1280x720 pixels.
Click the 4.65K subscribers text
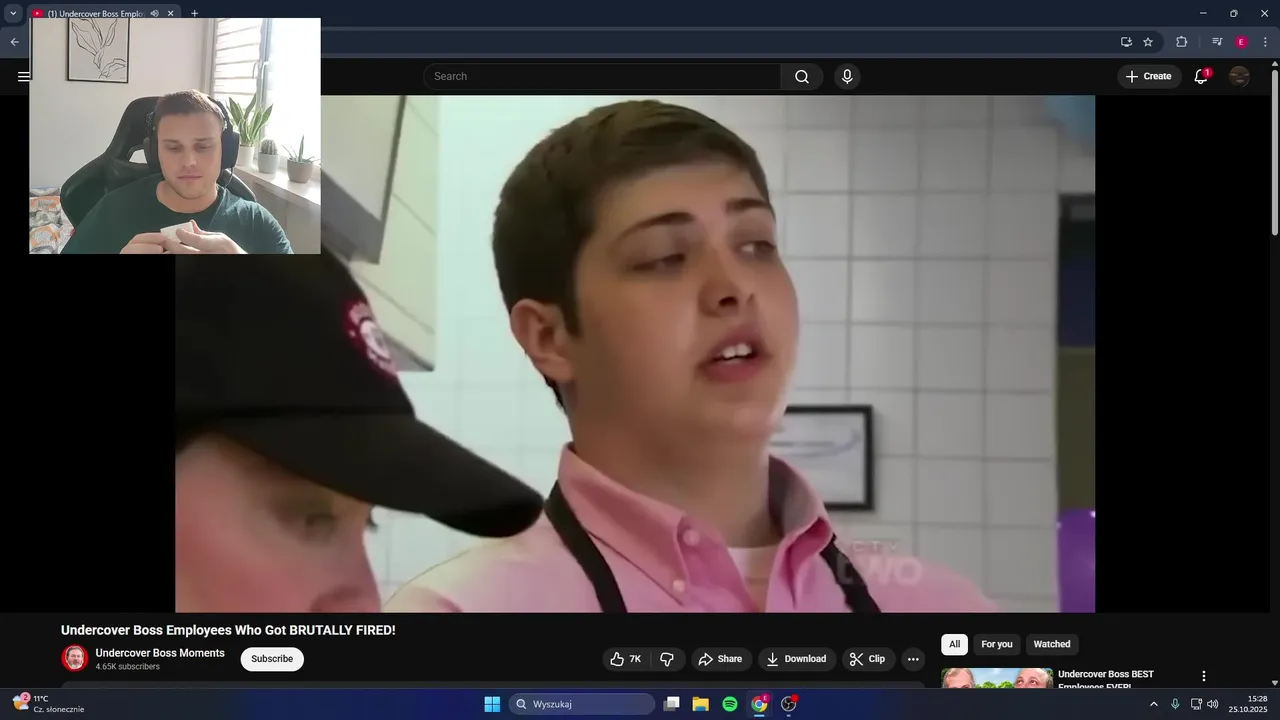pos(127,667)
